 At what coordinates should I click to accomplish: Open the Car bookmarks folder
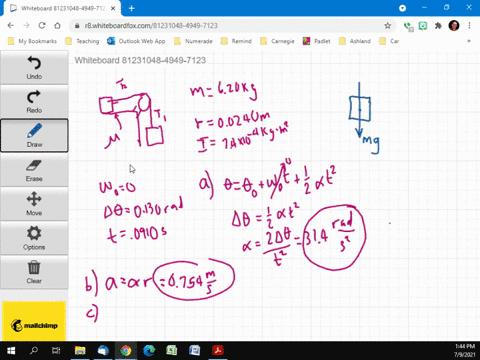click(389, 41)
